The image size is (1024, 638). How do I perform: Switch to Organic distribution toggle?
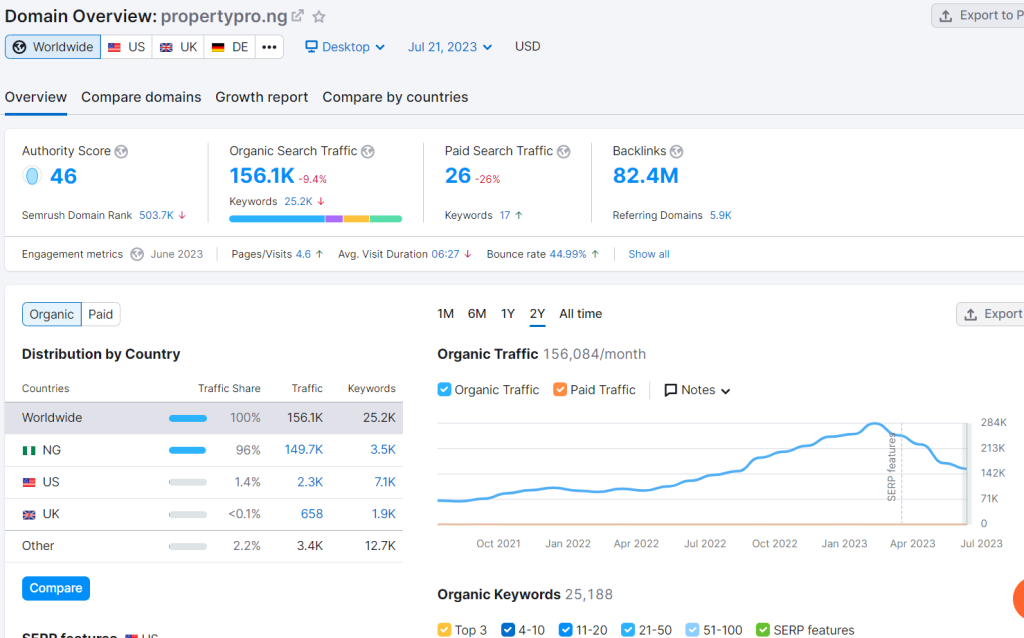(52, 314)
